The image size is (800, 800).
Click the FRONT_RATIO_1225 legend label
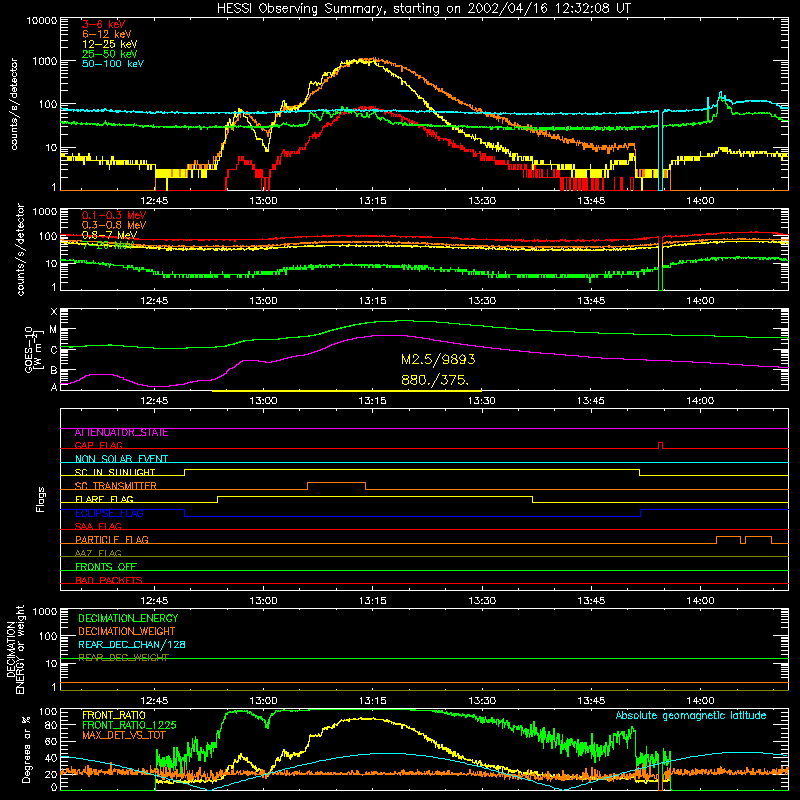[x=129, y=725]
